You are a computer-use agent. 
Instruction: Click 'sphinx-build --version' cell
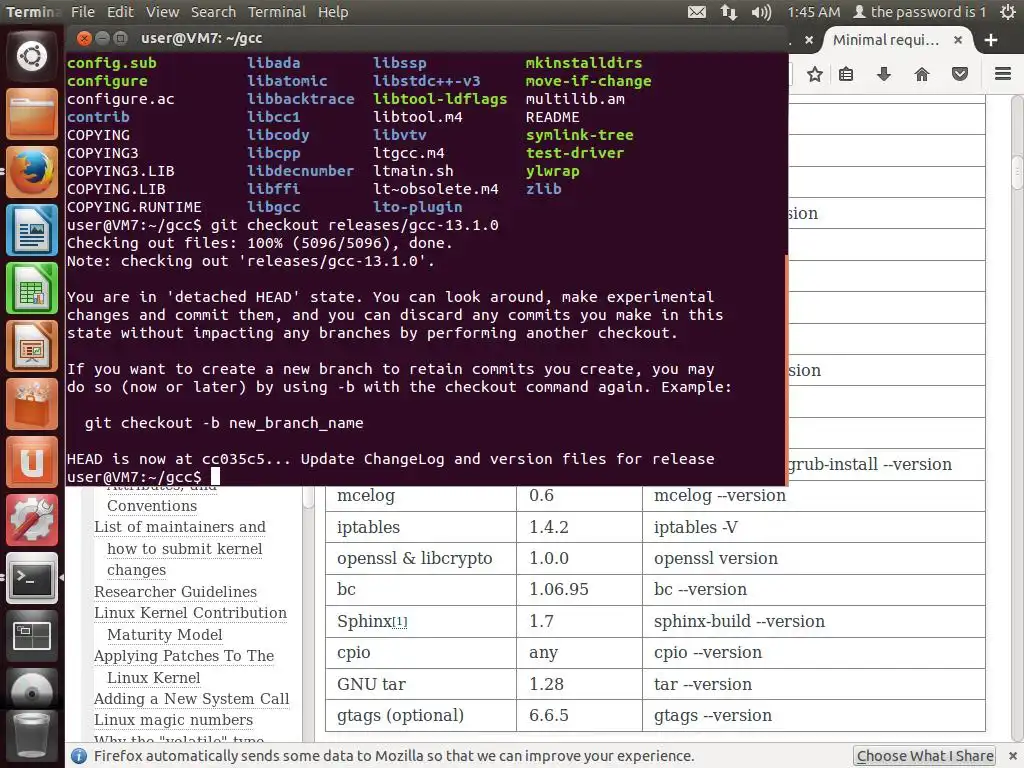814,621
